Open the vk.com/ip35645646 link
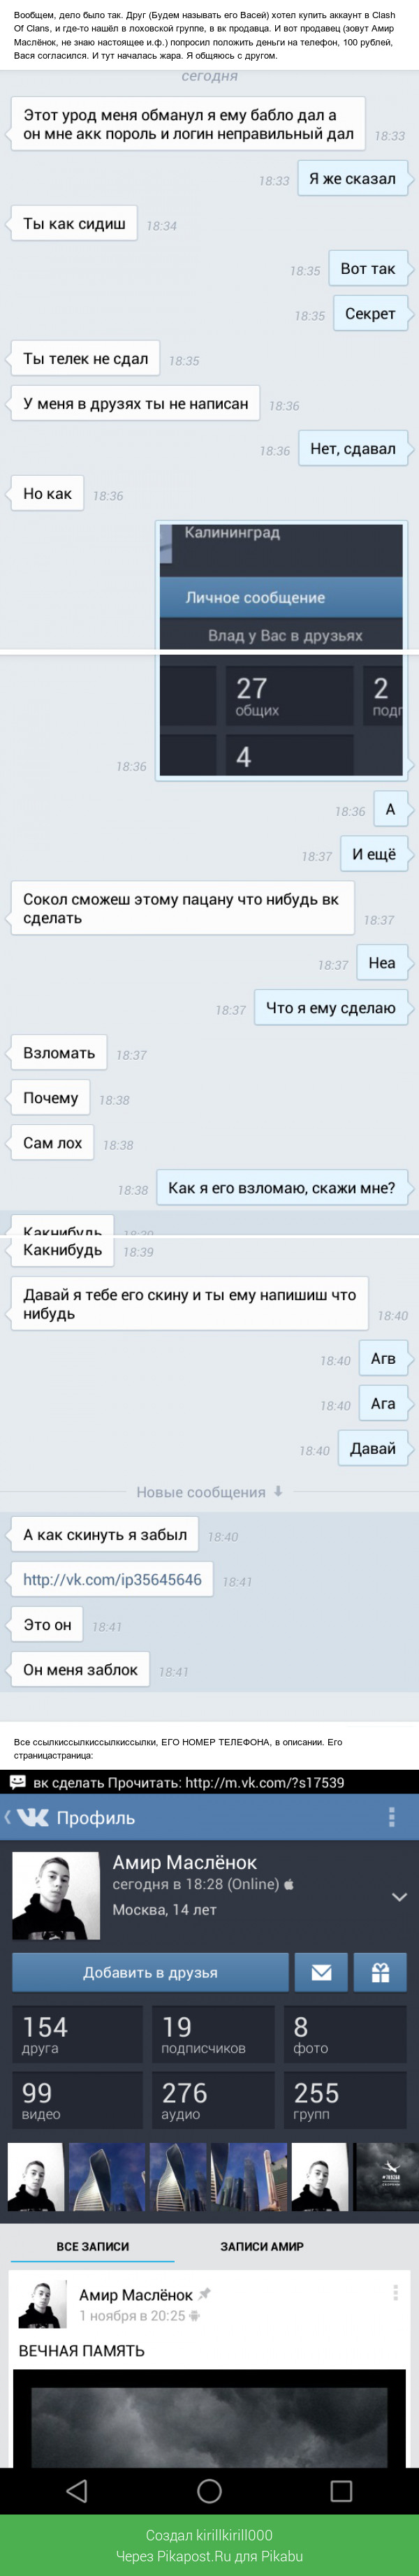The width and height of the screenshot is (419, 2576). pyautogui.click(x=112, y=1579)
